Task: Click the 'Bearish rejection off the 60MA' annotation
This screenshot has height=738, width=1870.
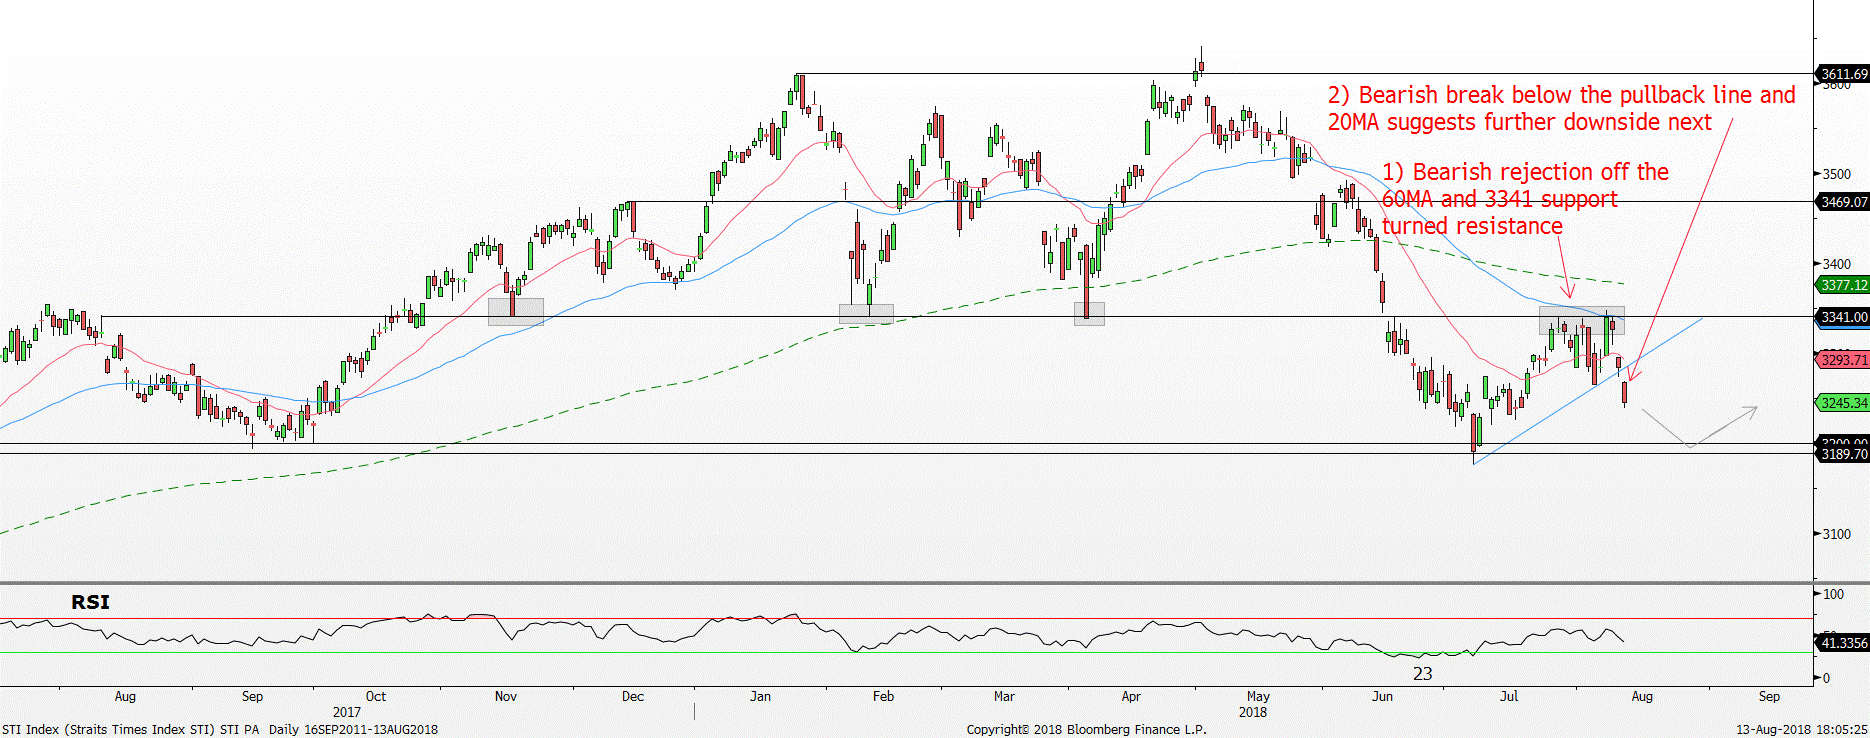Action: coord(1525,199)
